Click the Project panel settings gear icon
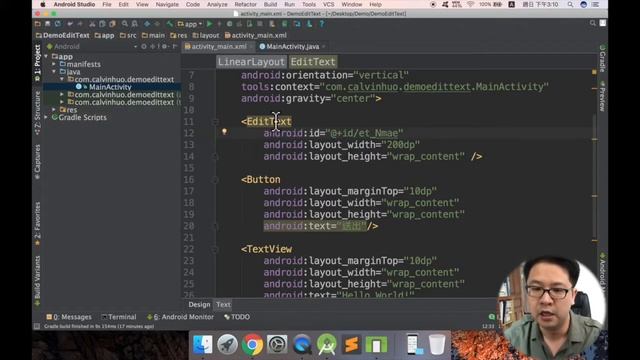The image size is (640, 360). click(164, 47)
